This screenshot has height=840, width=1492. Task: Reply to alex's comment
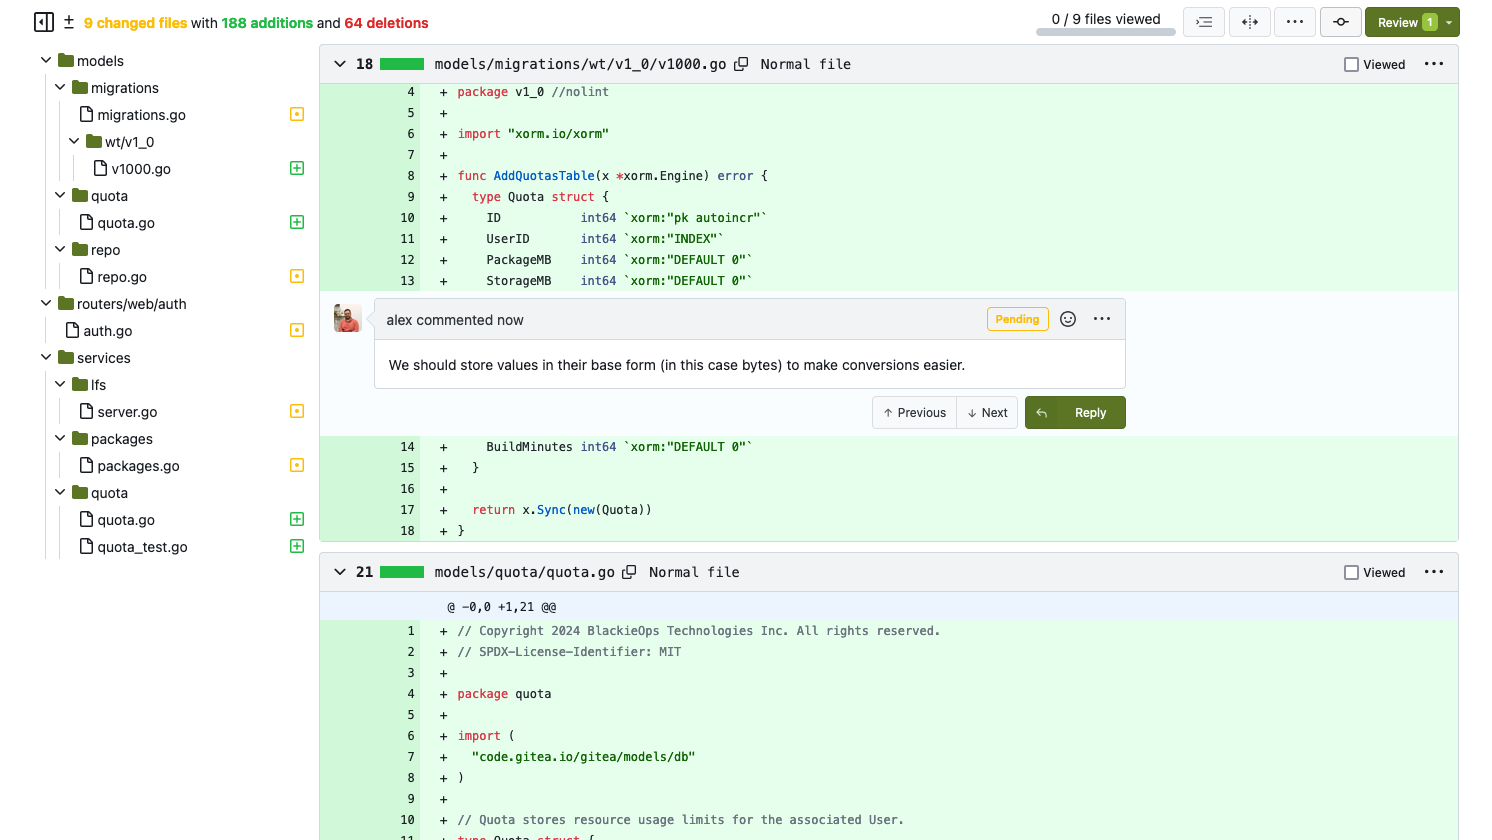click(x=1075, y=413)
